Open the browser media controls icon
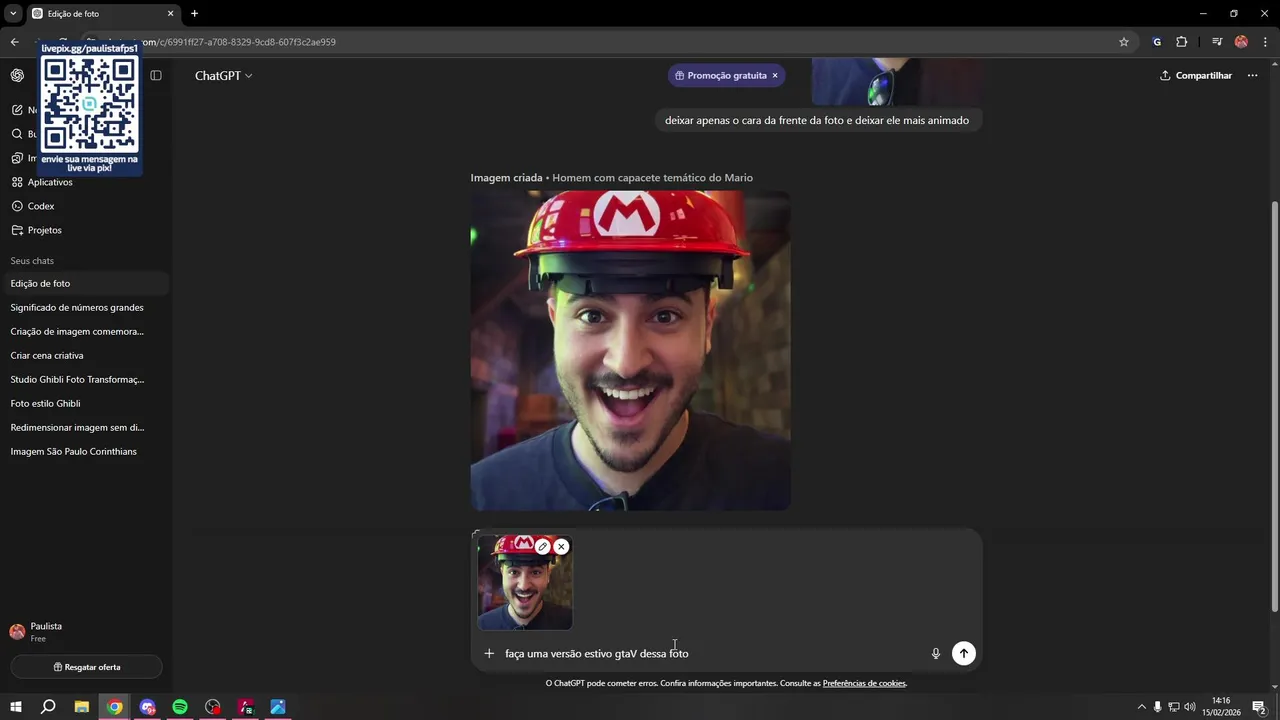 pyautogui.click(x=1217, y=42)
